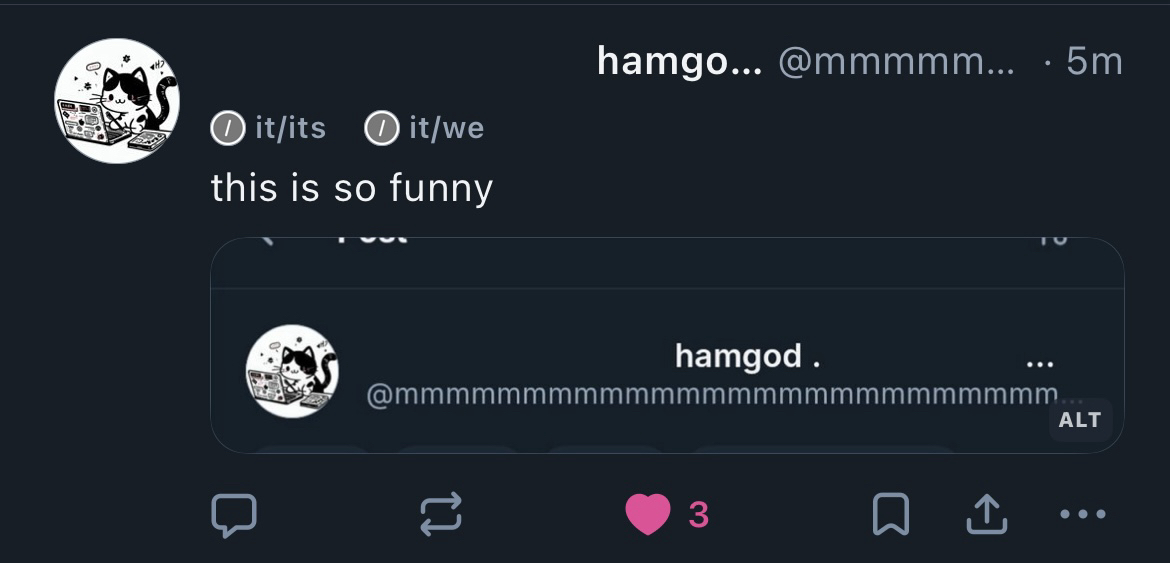Viewport: 1170px width, 563px height.
Task: Repost this post using the arrows icon
Action: tap(440, 515)
